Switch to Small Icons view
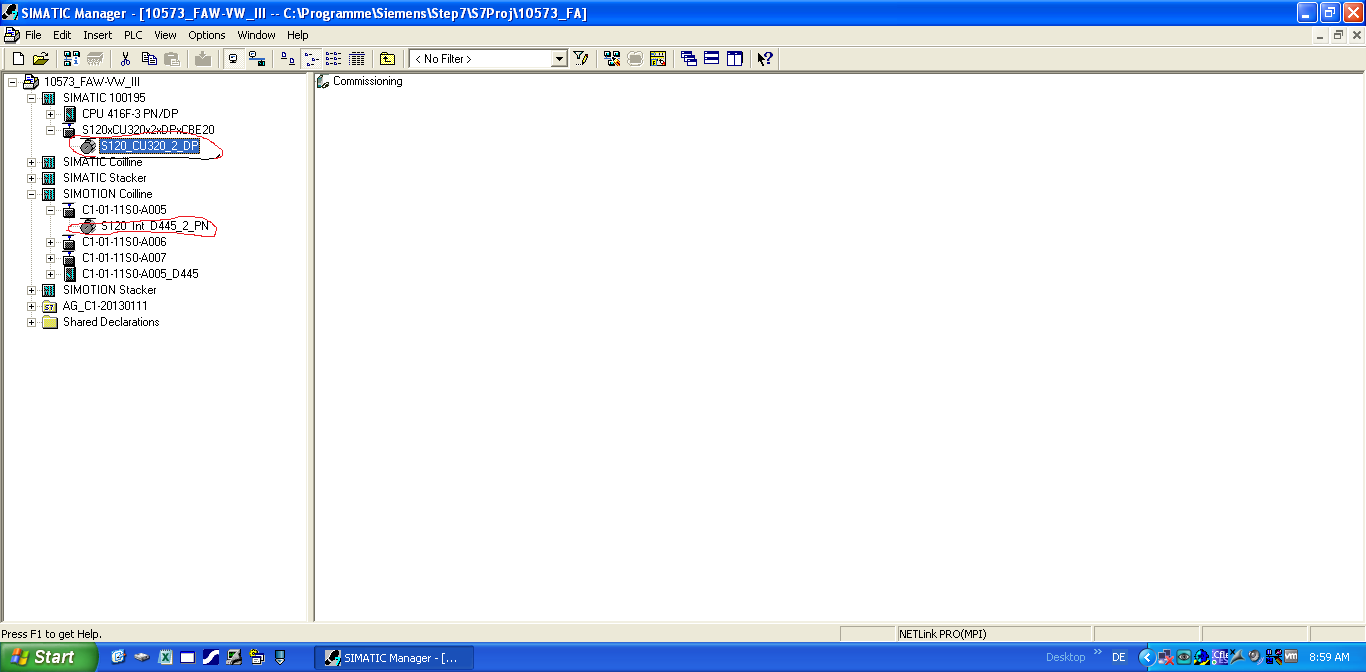The width and height of the screenshot is (1366, 672). click(311, 59)
